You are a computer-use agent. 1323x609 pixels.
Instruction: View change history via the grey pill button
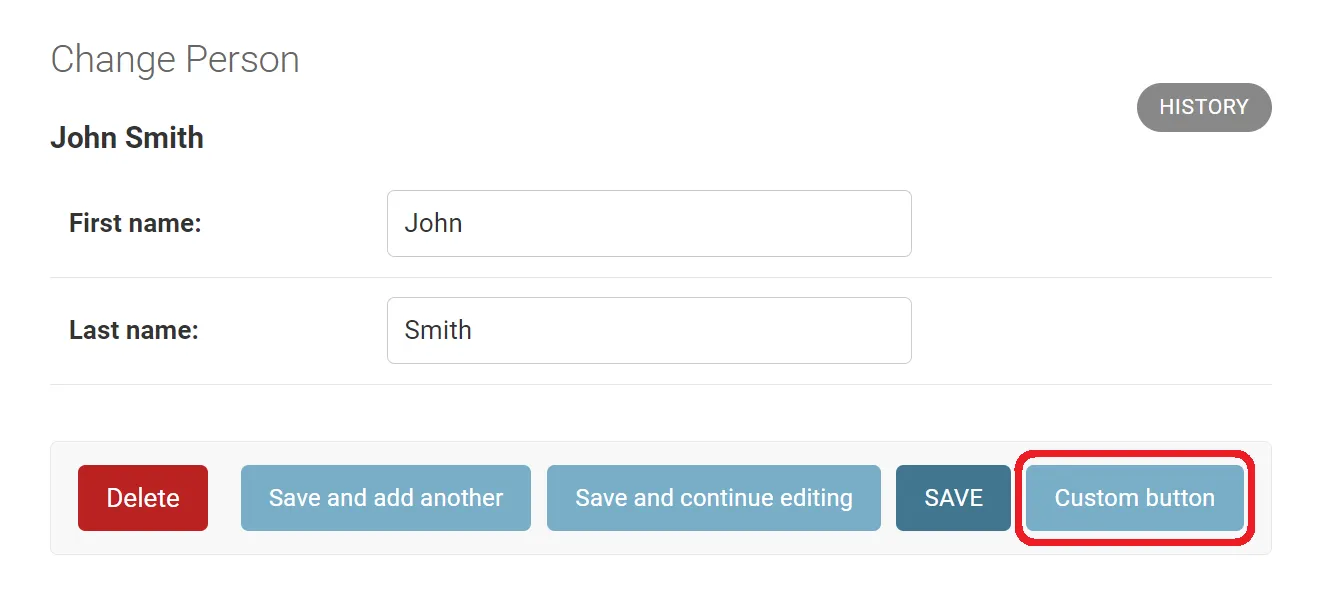pyautogui.click(x=1203, y=107)
